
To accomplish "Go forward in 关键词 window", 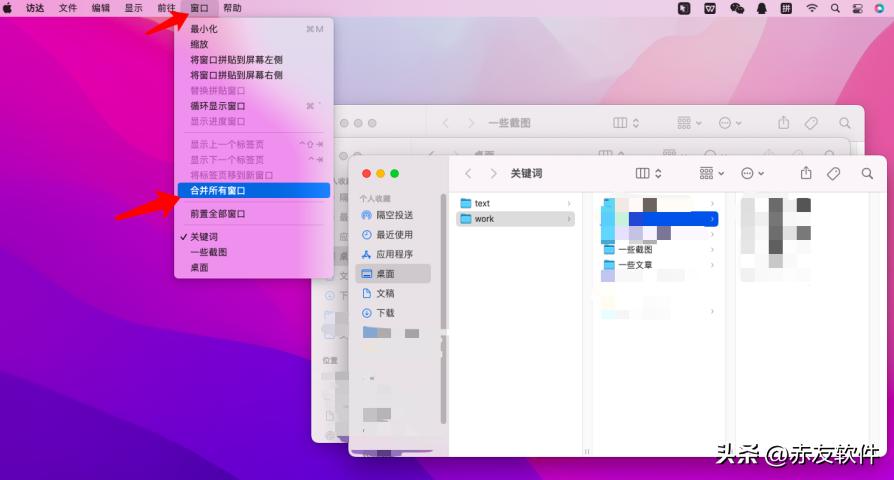I will tap(494, 173).
